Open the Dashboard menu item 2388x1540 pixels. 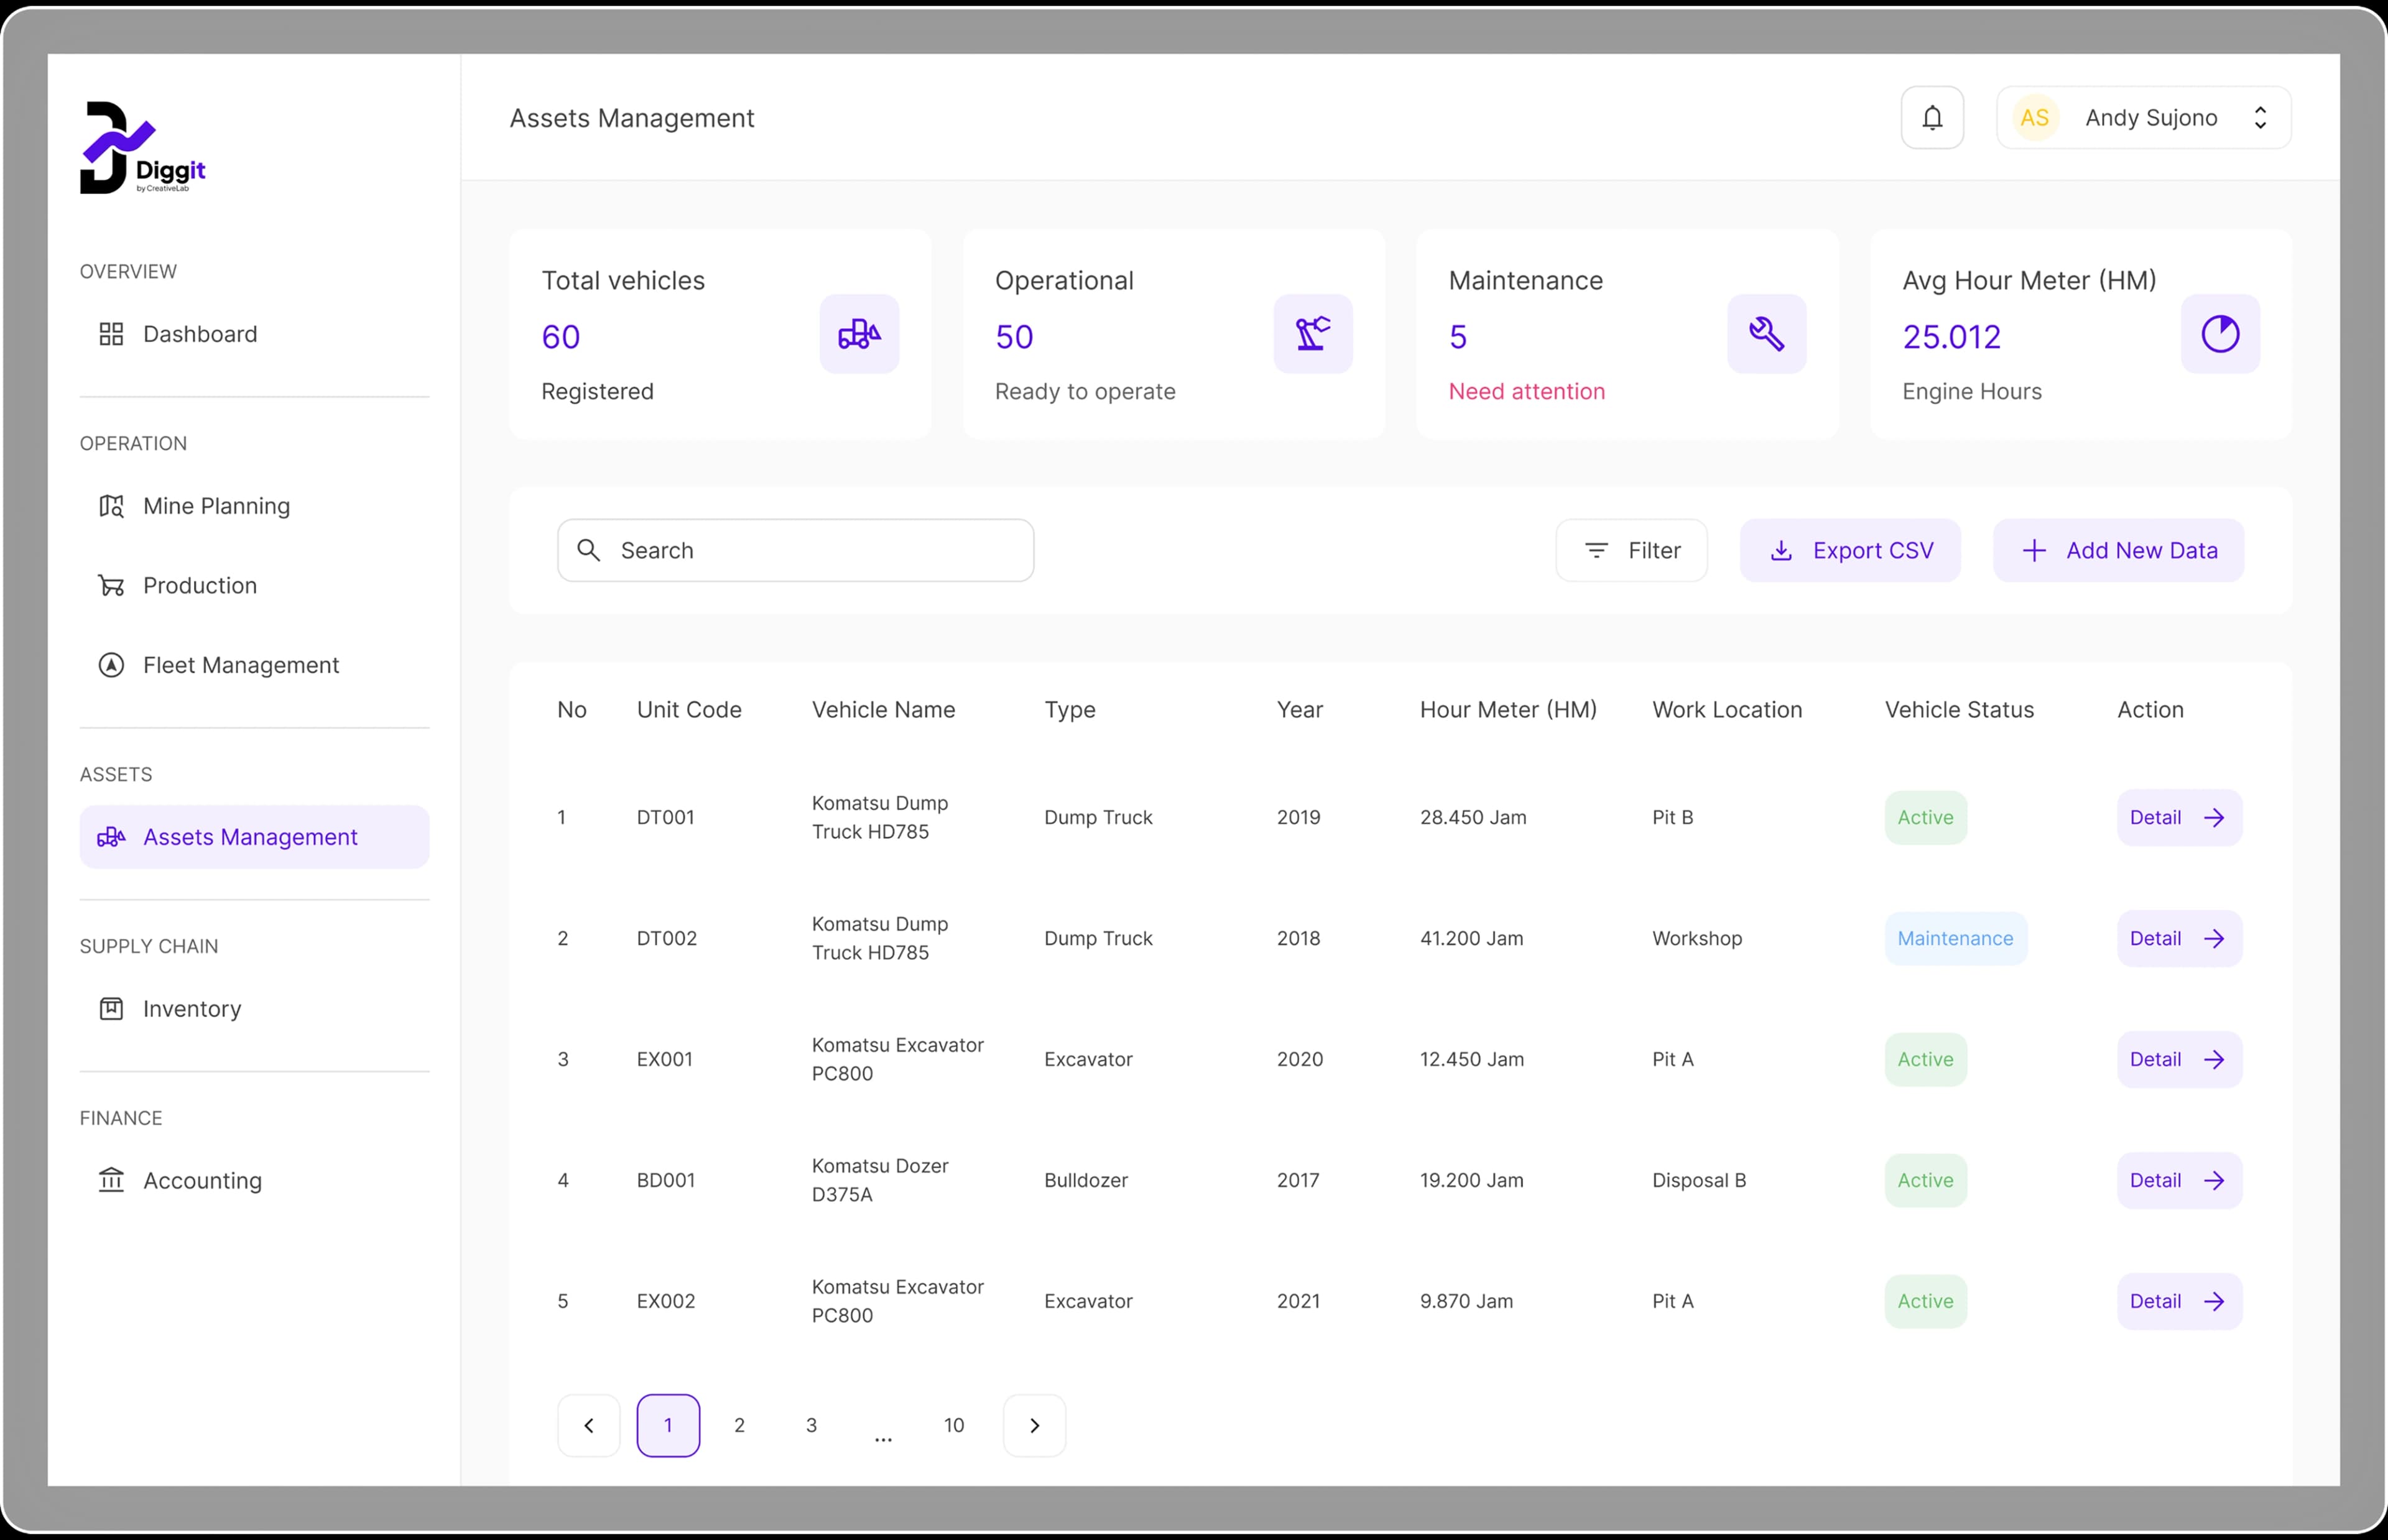coord(254,334)
